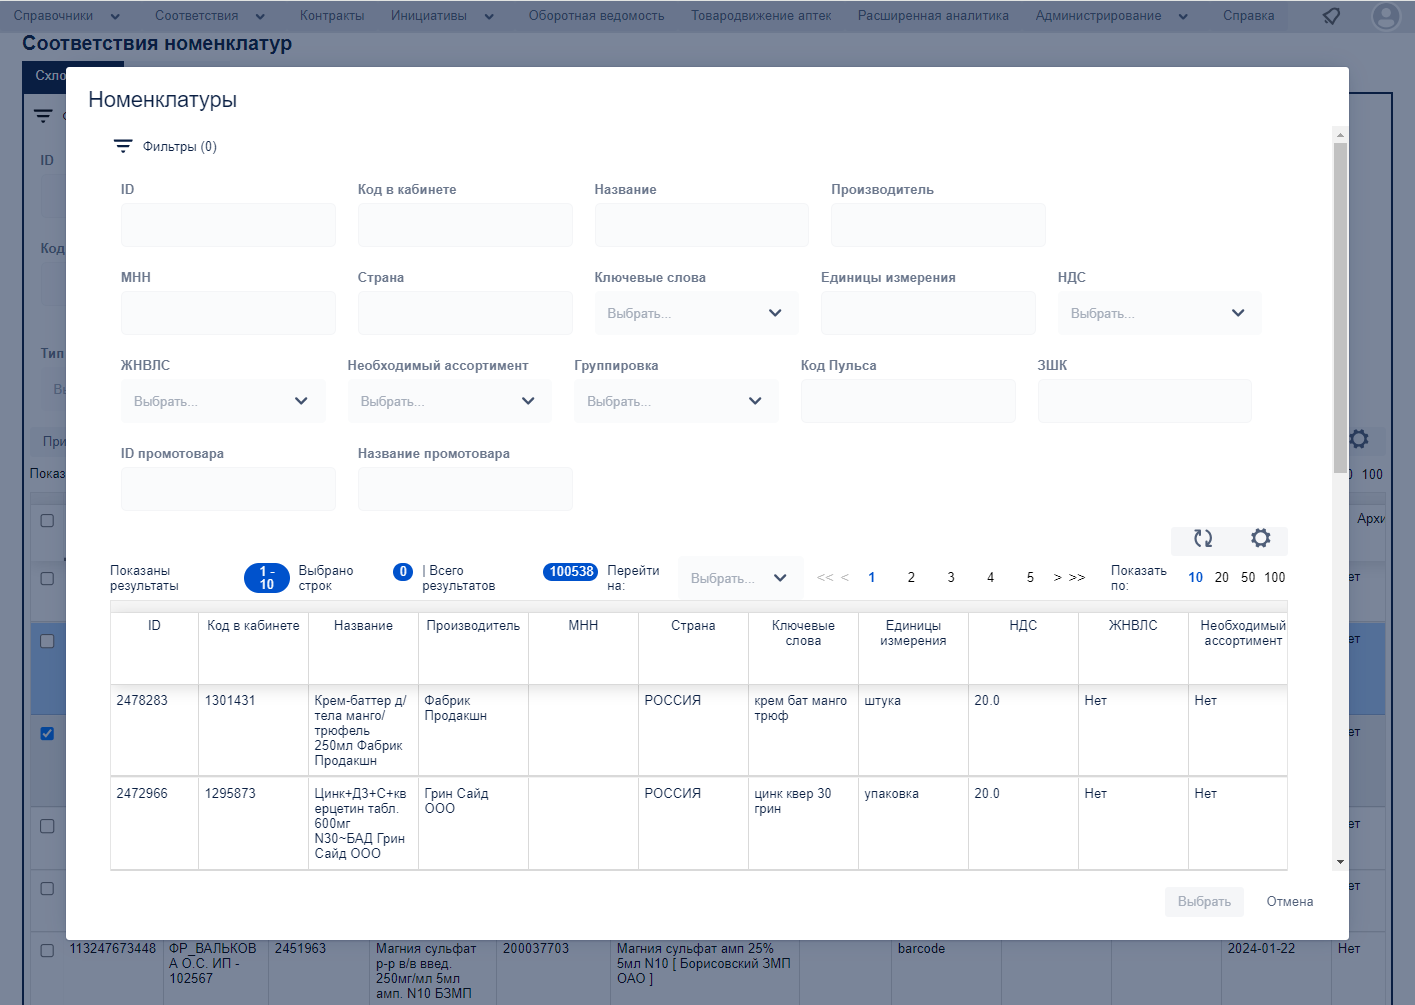Image resolution: width=1415 pixels, height=1005 pixels.
Task: Click the Выбрать button
Action: pyautogui.click(x=1204, y=901)
